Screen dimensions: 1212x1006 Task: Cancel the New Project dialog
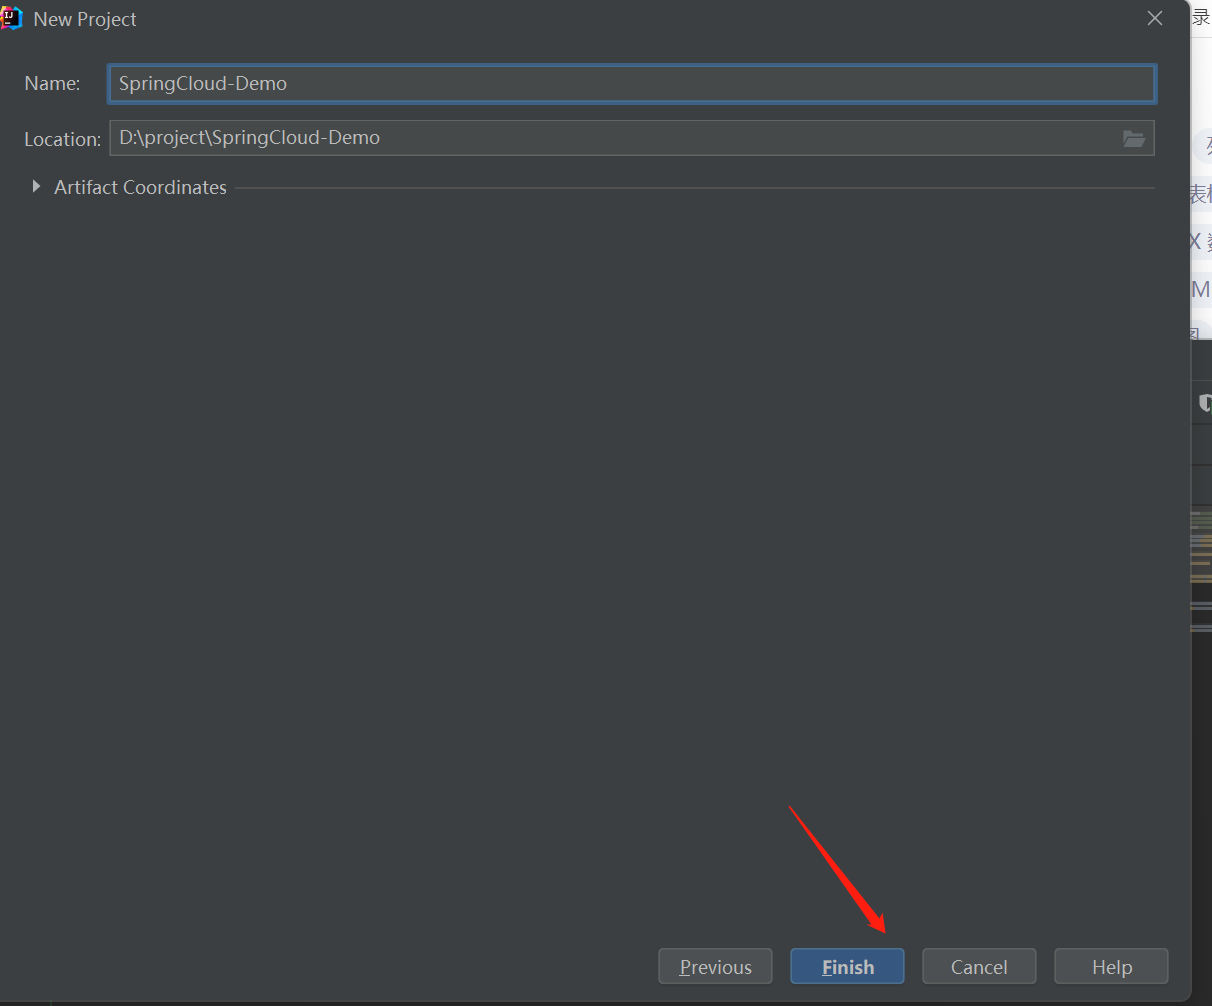tap(979, 966)
